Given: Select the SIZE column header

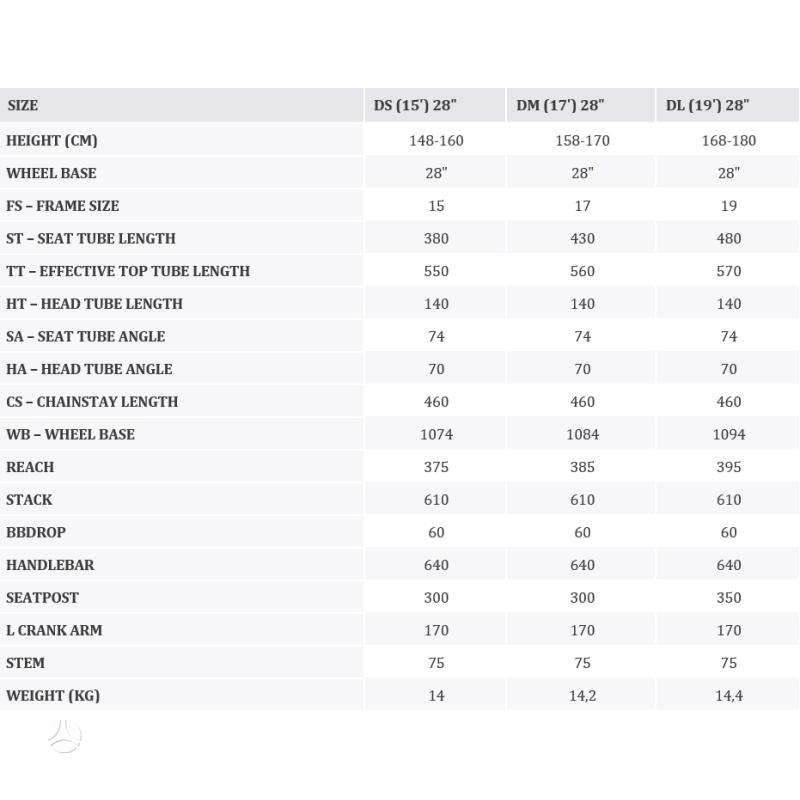Looking at the screenshot, I should [22, 105].
